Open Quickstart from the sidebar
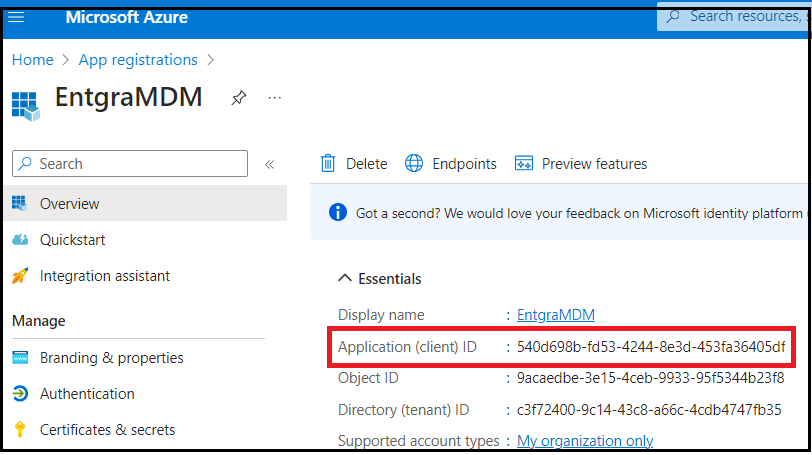Viewport: 812px width, 455px height. pos(72,240)
